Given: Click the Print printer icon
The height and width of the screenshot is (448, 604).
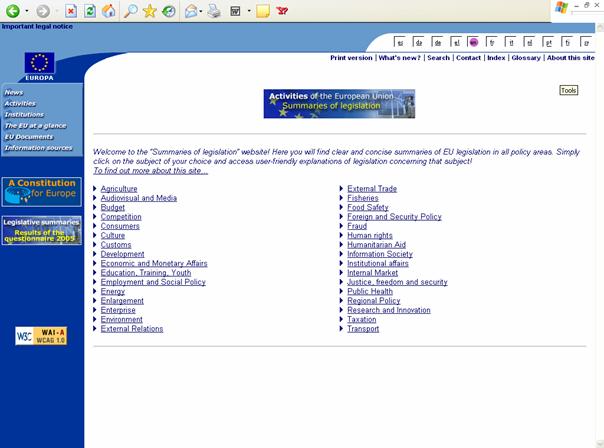Looking at the screenshot, I should (x=214, y=11).
